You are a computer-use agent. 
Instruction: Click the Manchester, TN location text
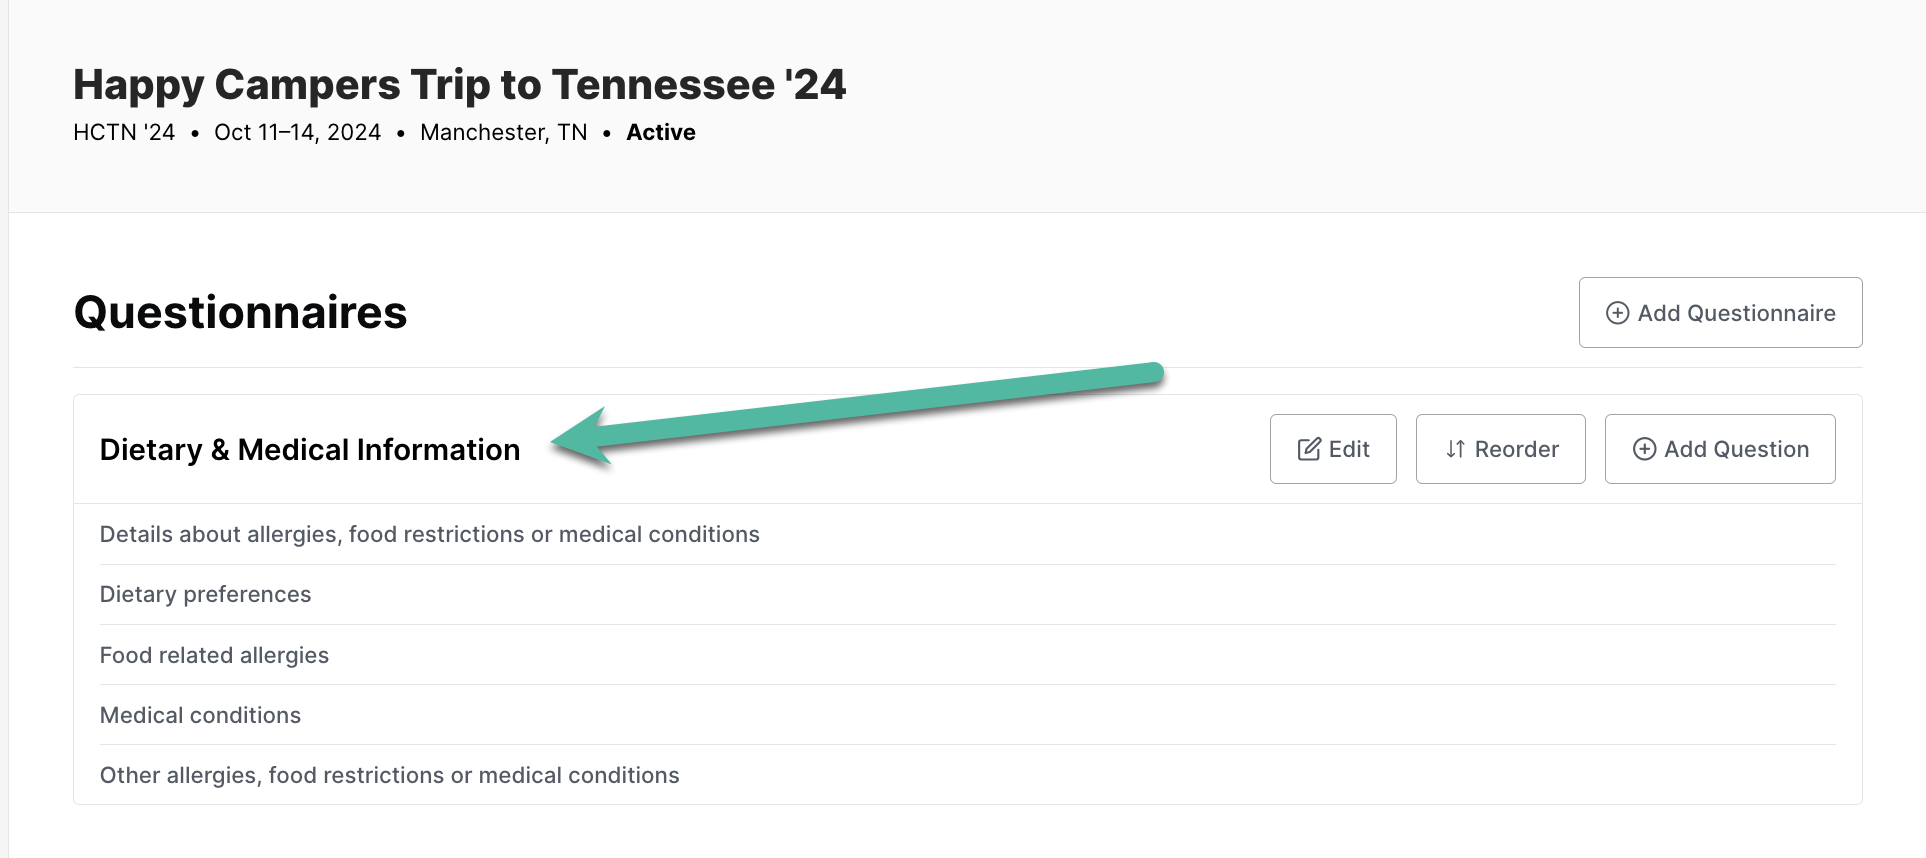point(503,132)
